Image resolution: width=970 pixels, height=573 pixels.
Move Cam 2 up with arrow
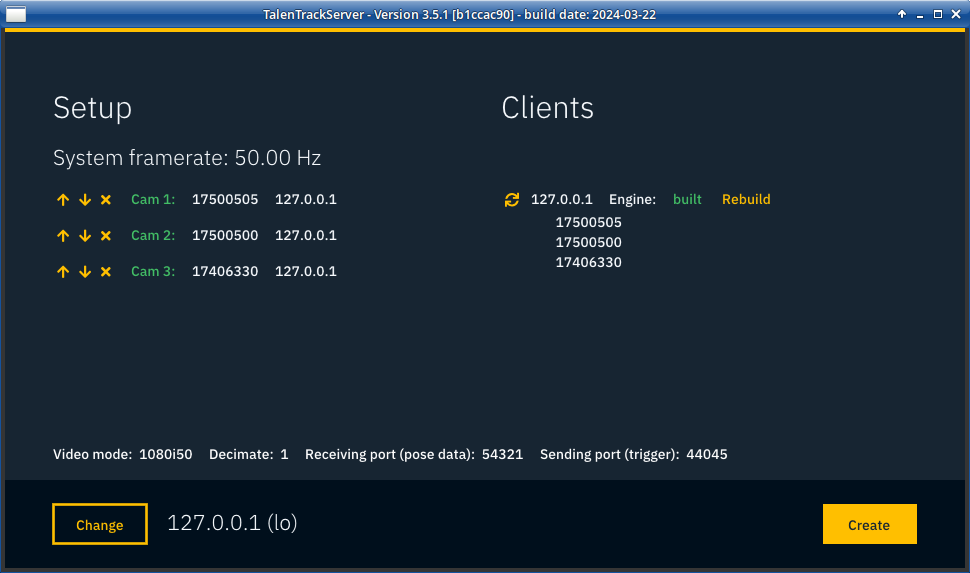pos(63,236)
